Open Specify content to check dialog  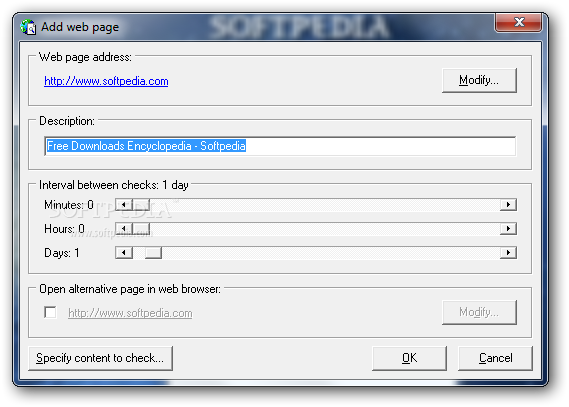[x=100, y=358]
